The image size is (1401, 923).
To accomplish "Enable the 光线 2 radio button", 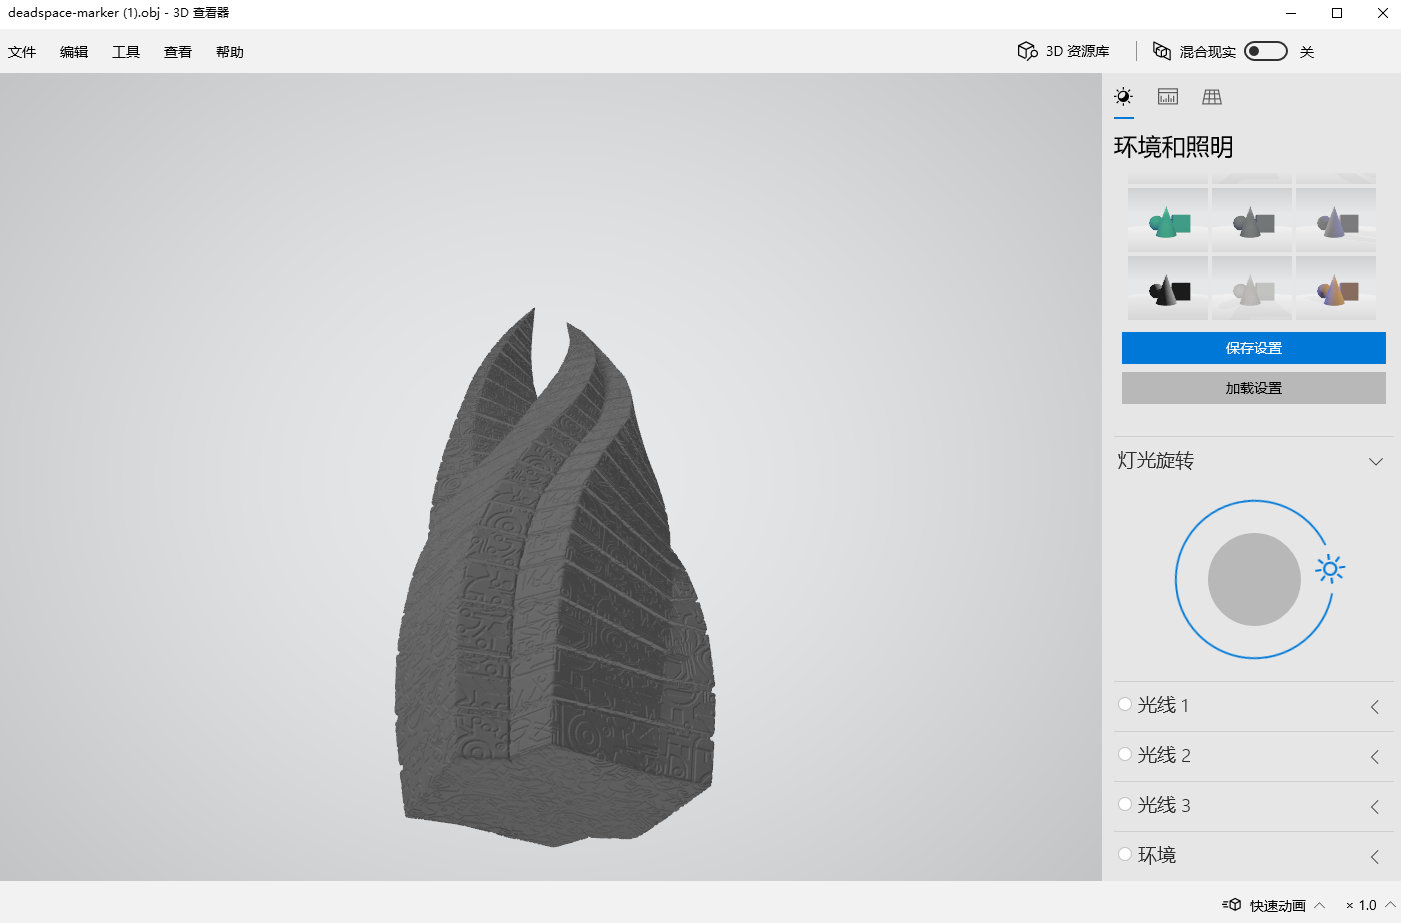I will pyautogui.click(x=1125, y=755).
